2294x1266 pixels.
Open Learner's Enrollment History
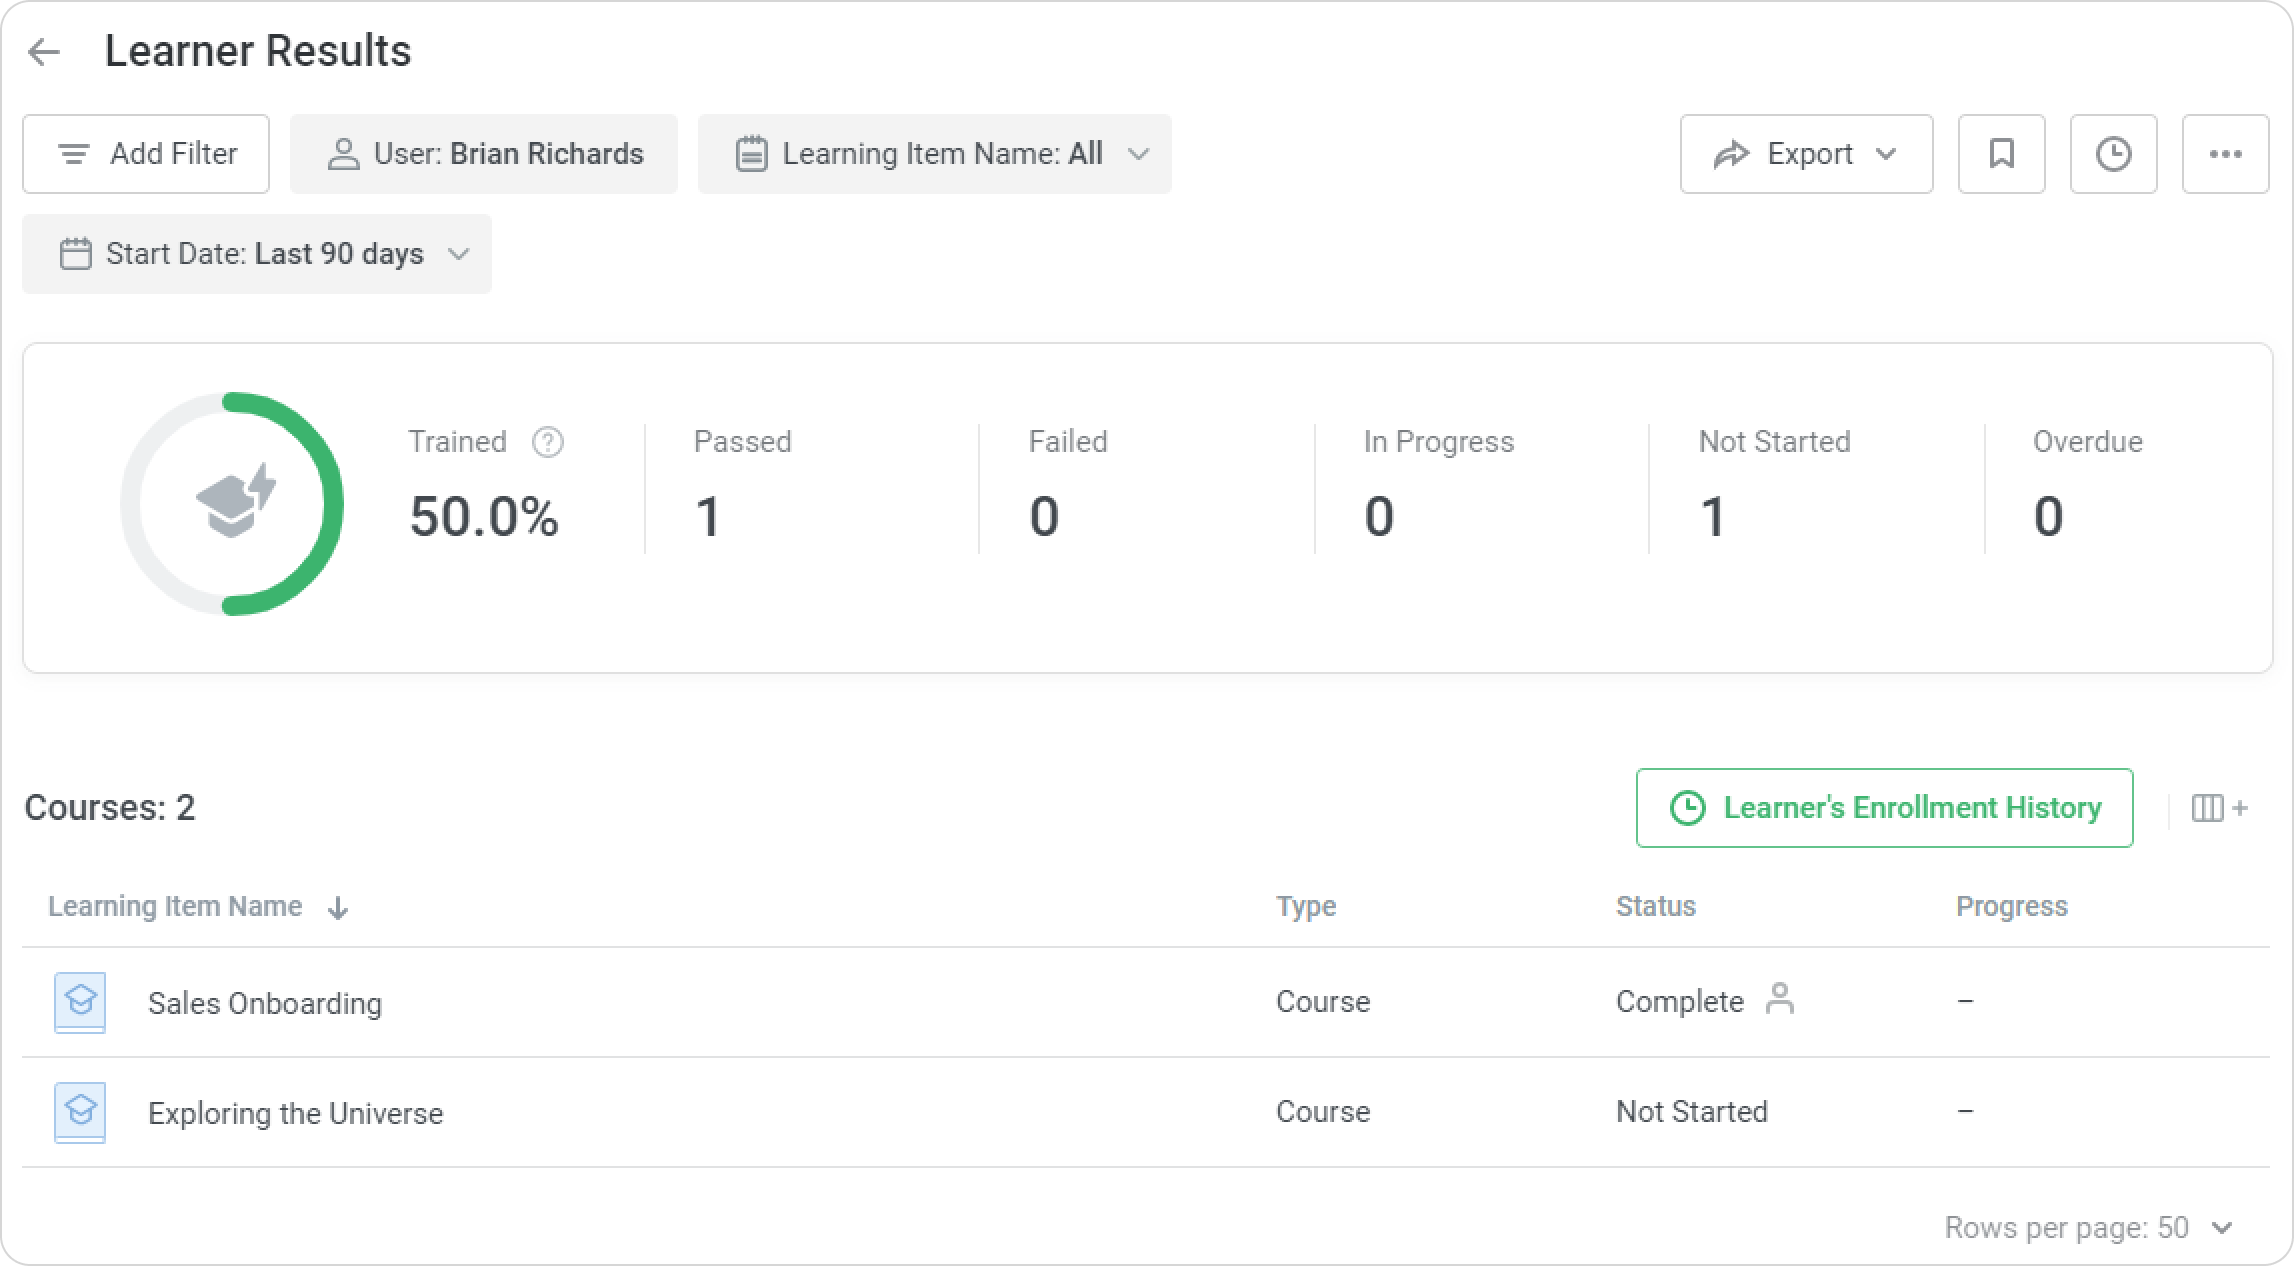coord(1884,808)
